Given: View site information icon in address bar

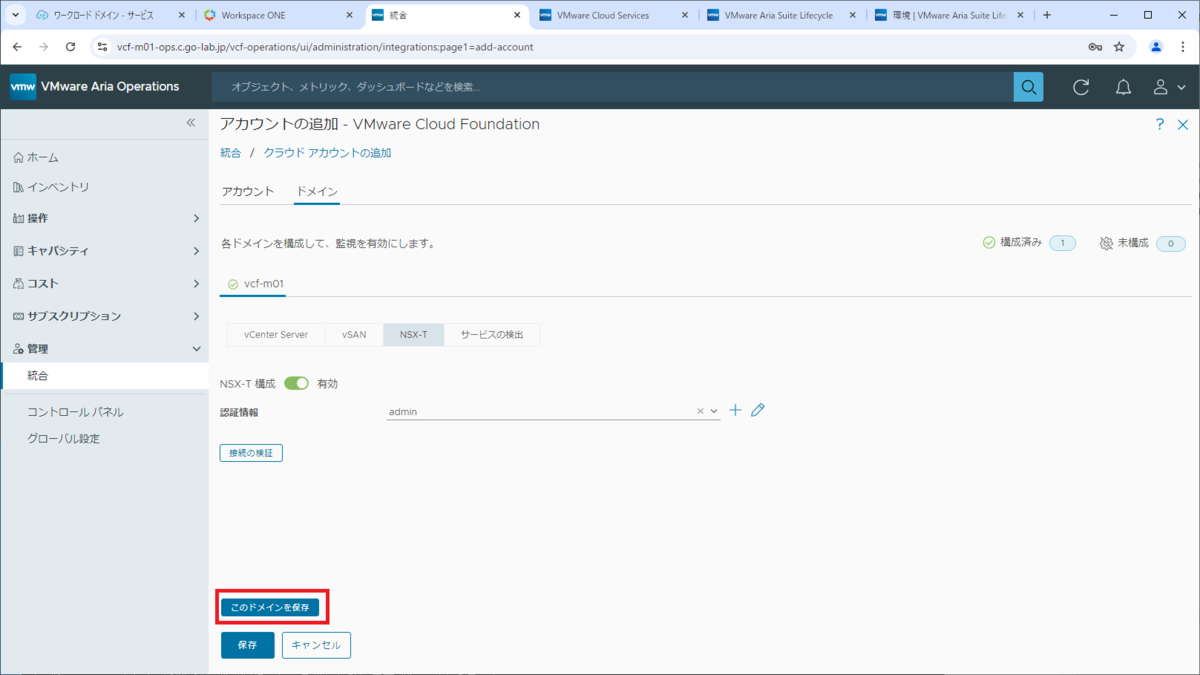Looking at the screenshot, I should [101, 47].
